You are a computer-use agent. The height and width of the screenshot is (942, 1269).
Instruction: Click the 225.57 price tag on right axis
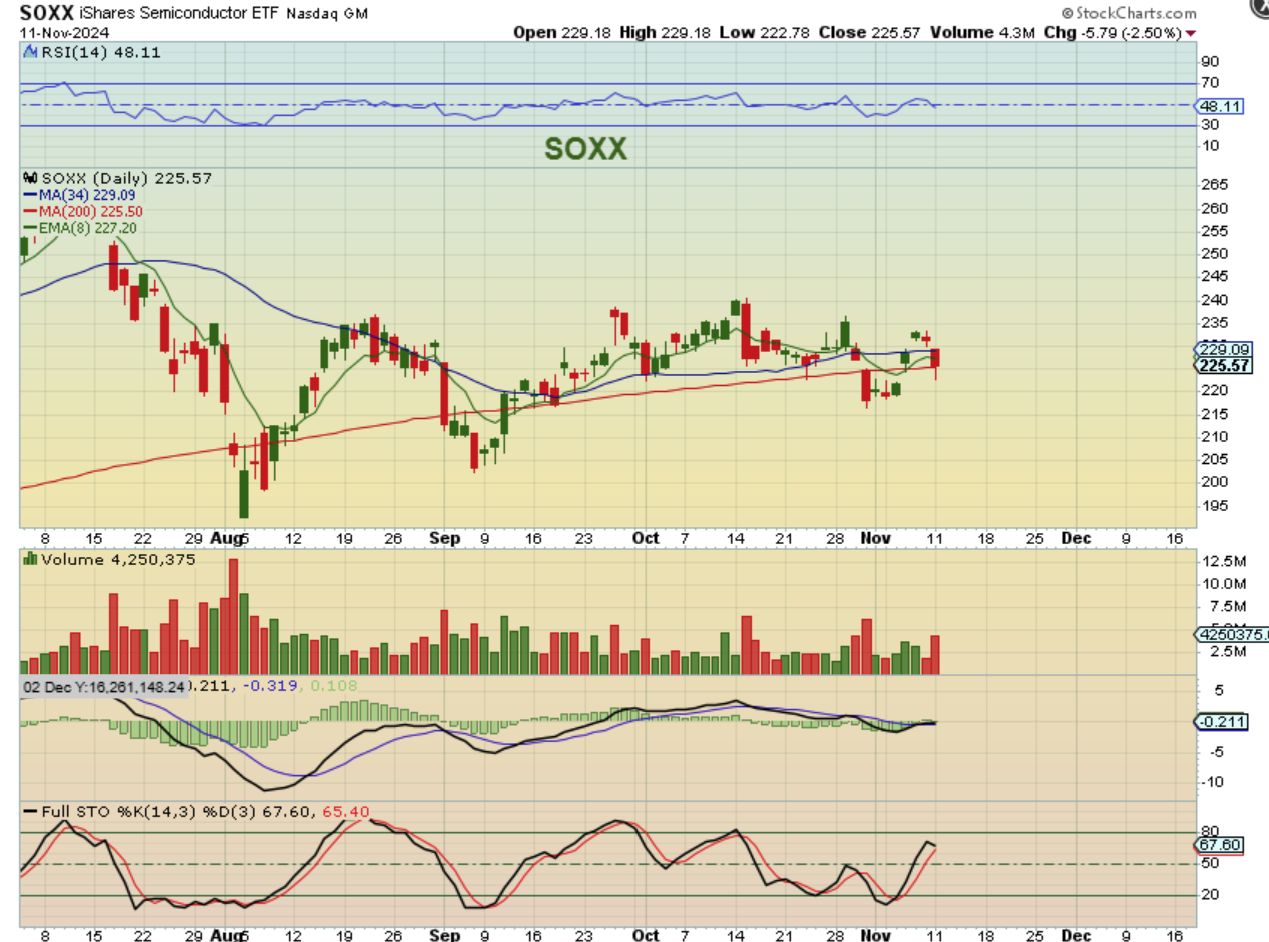(x=1225, y=365)
